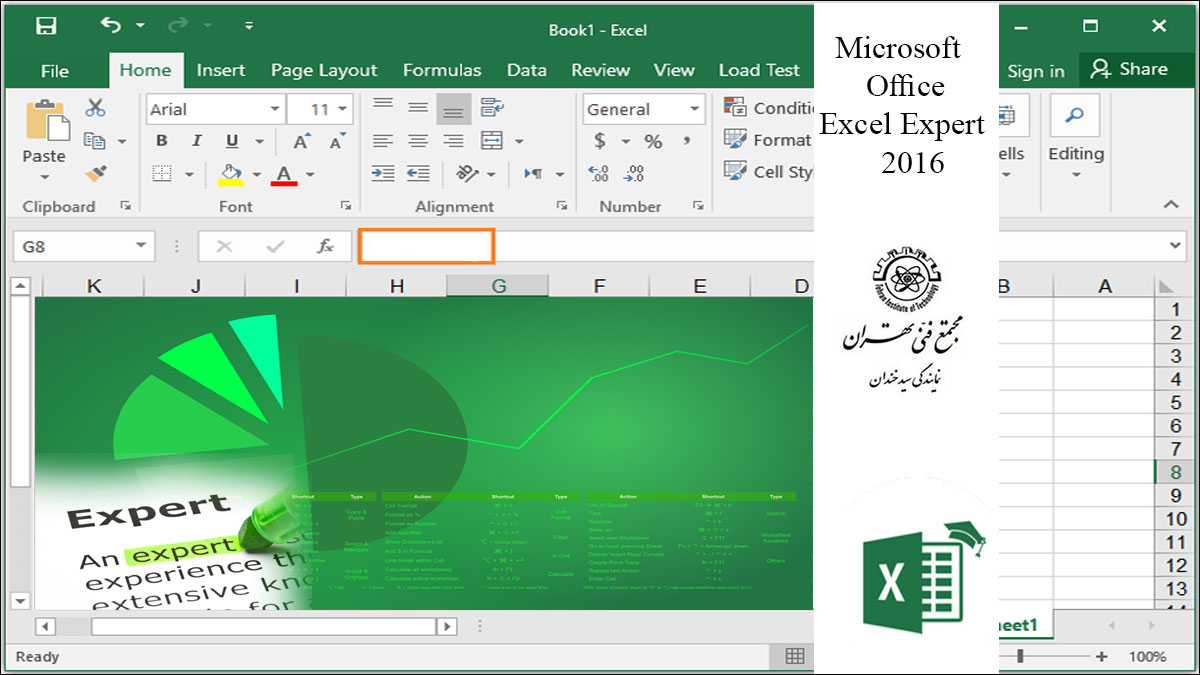Expand the Paste options arrow
1200x675 pixels.
pyautogui.click(x=44, y=177)
